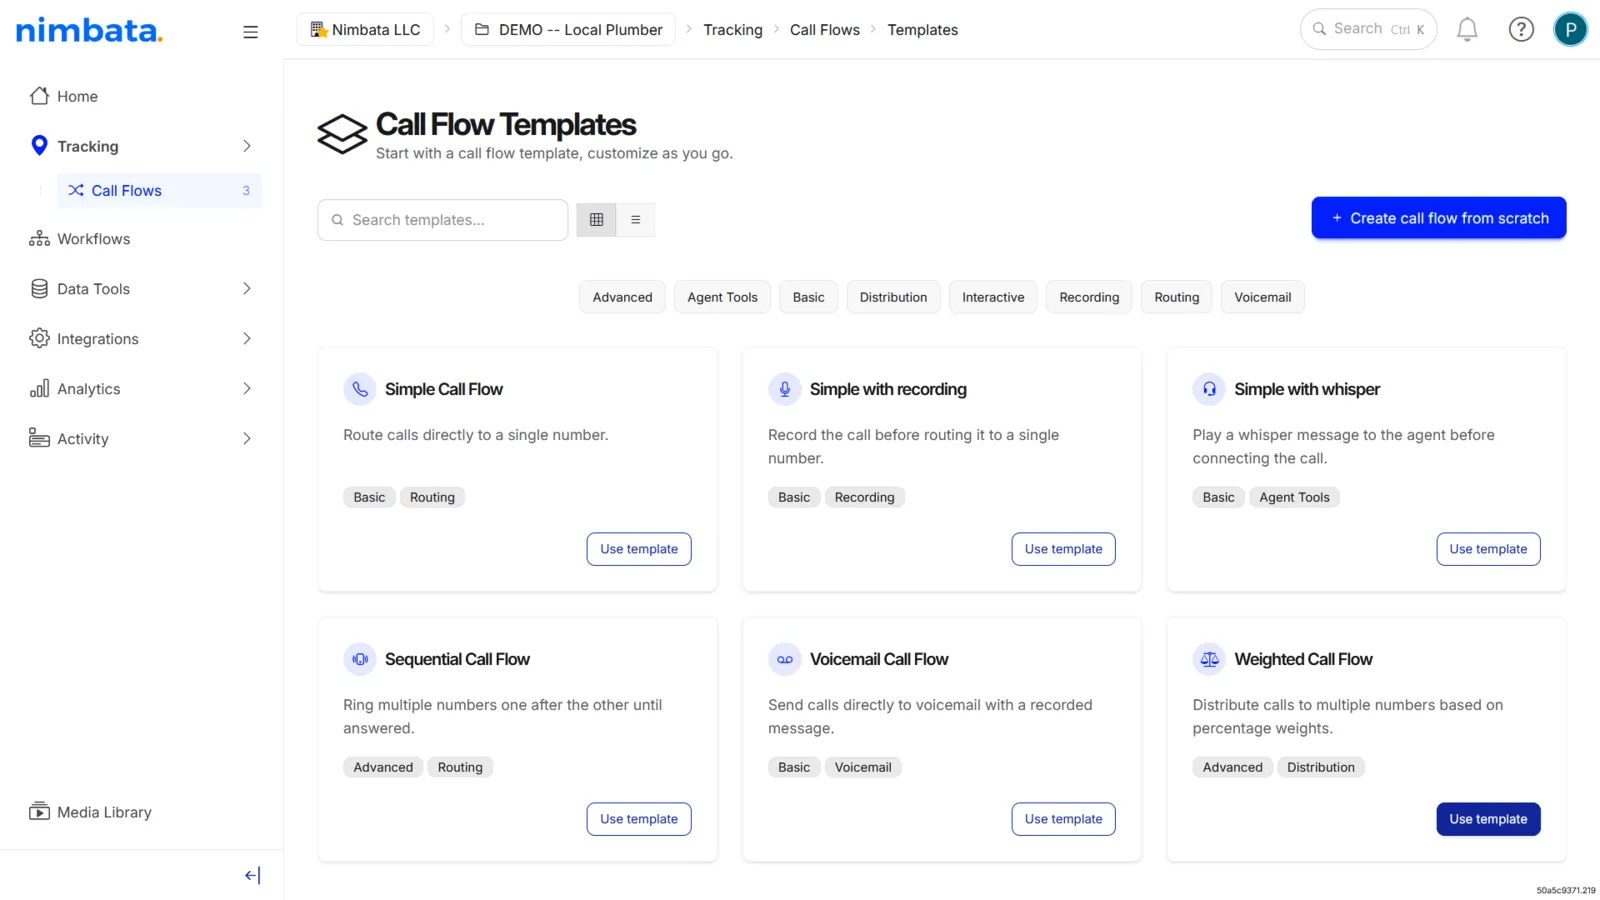Filter templates by Agent Tools tag
Viewport: 1600px width, 900px height.
[x=722, y=297]
